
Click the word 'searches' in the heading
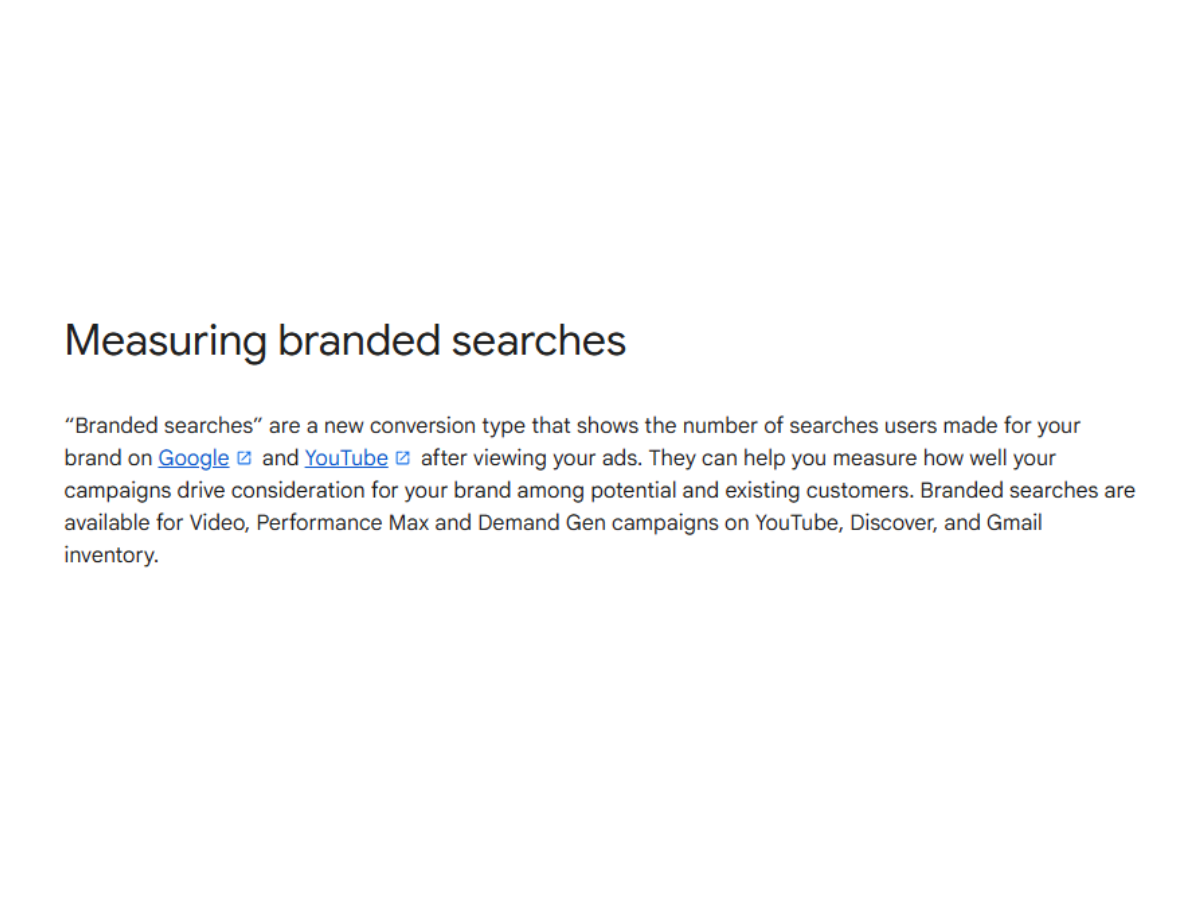click(539, 340)
